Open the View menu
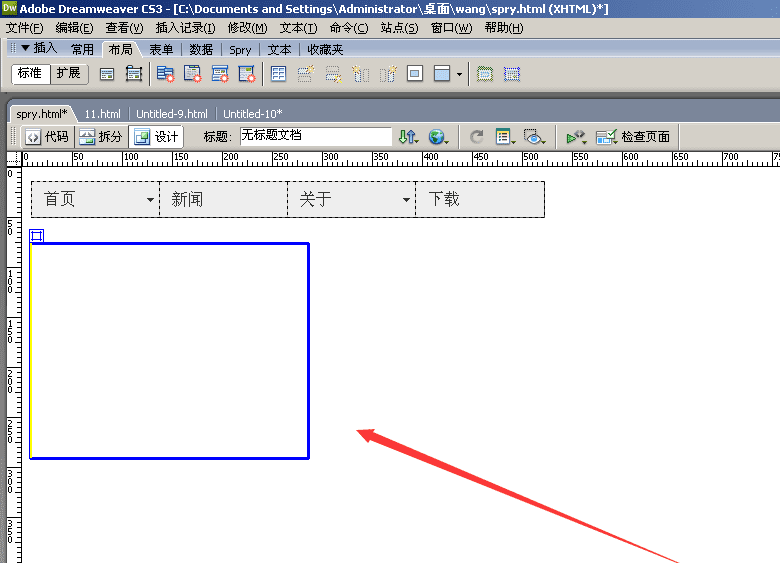This screenshot has height=563, width=780. pyautogui.click(x=124, y=28)
